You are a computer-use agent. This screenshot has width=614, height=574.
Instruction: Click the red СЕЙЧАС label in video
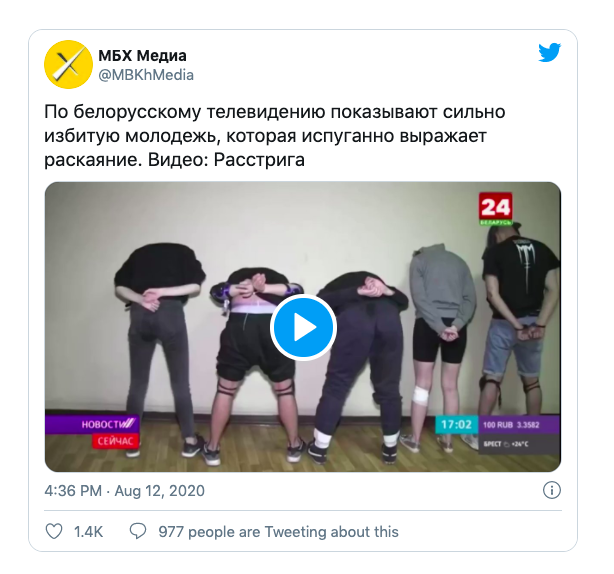[x=116, y=441]
